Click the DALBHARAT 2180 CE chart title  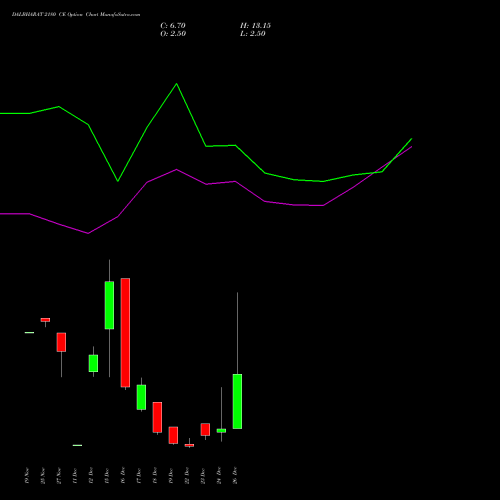(76, 15)
